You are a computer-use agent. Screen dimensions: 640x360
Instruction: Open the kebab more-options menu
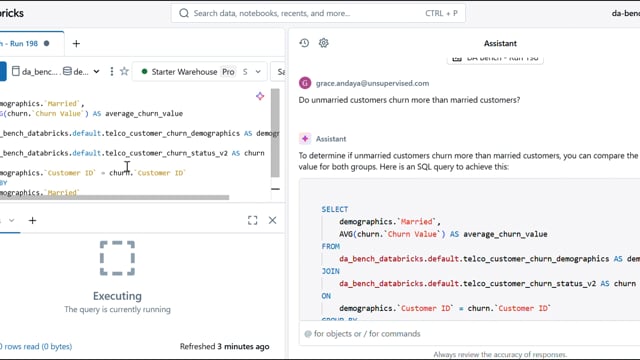[x=111, y=71]
